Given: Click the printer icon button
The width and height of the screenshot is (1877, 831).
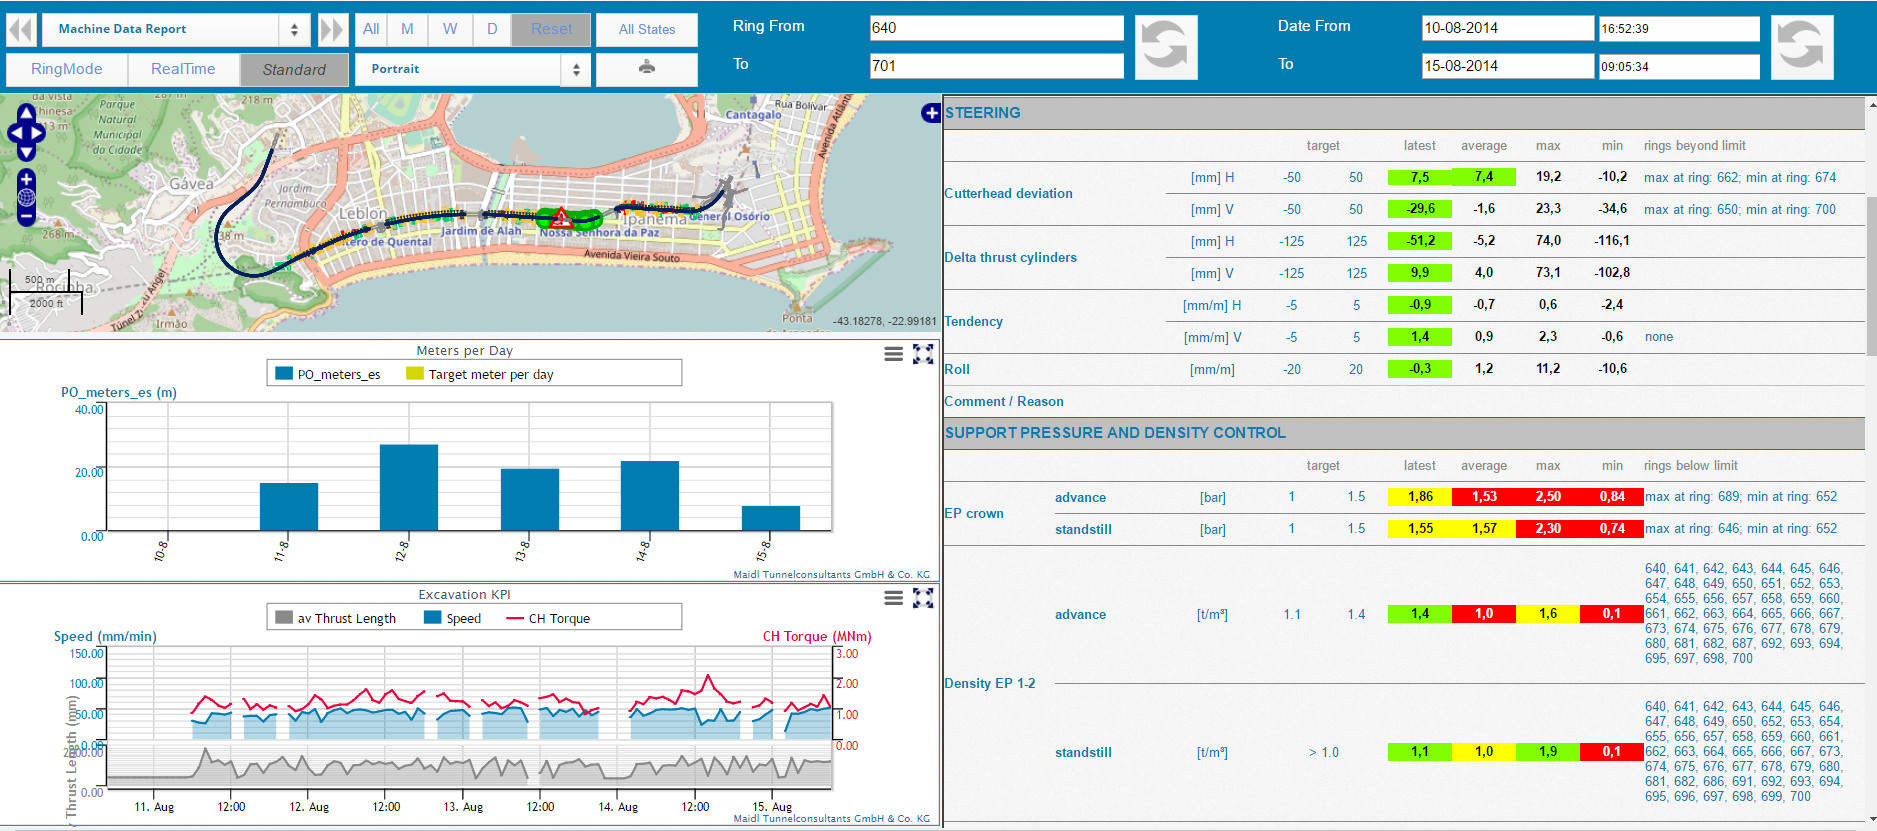Looking at the screenshot, I should tap(646, 68).
